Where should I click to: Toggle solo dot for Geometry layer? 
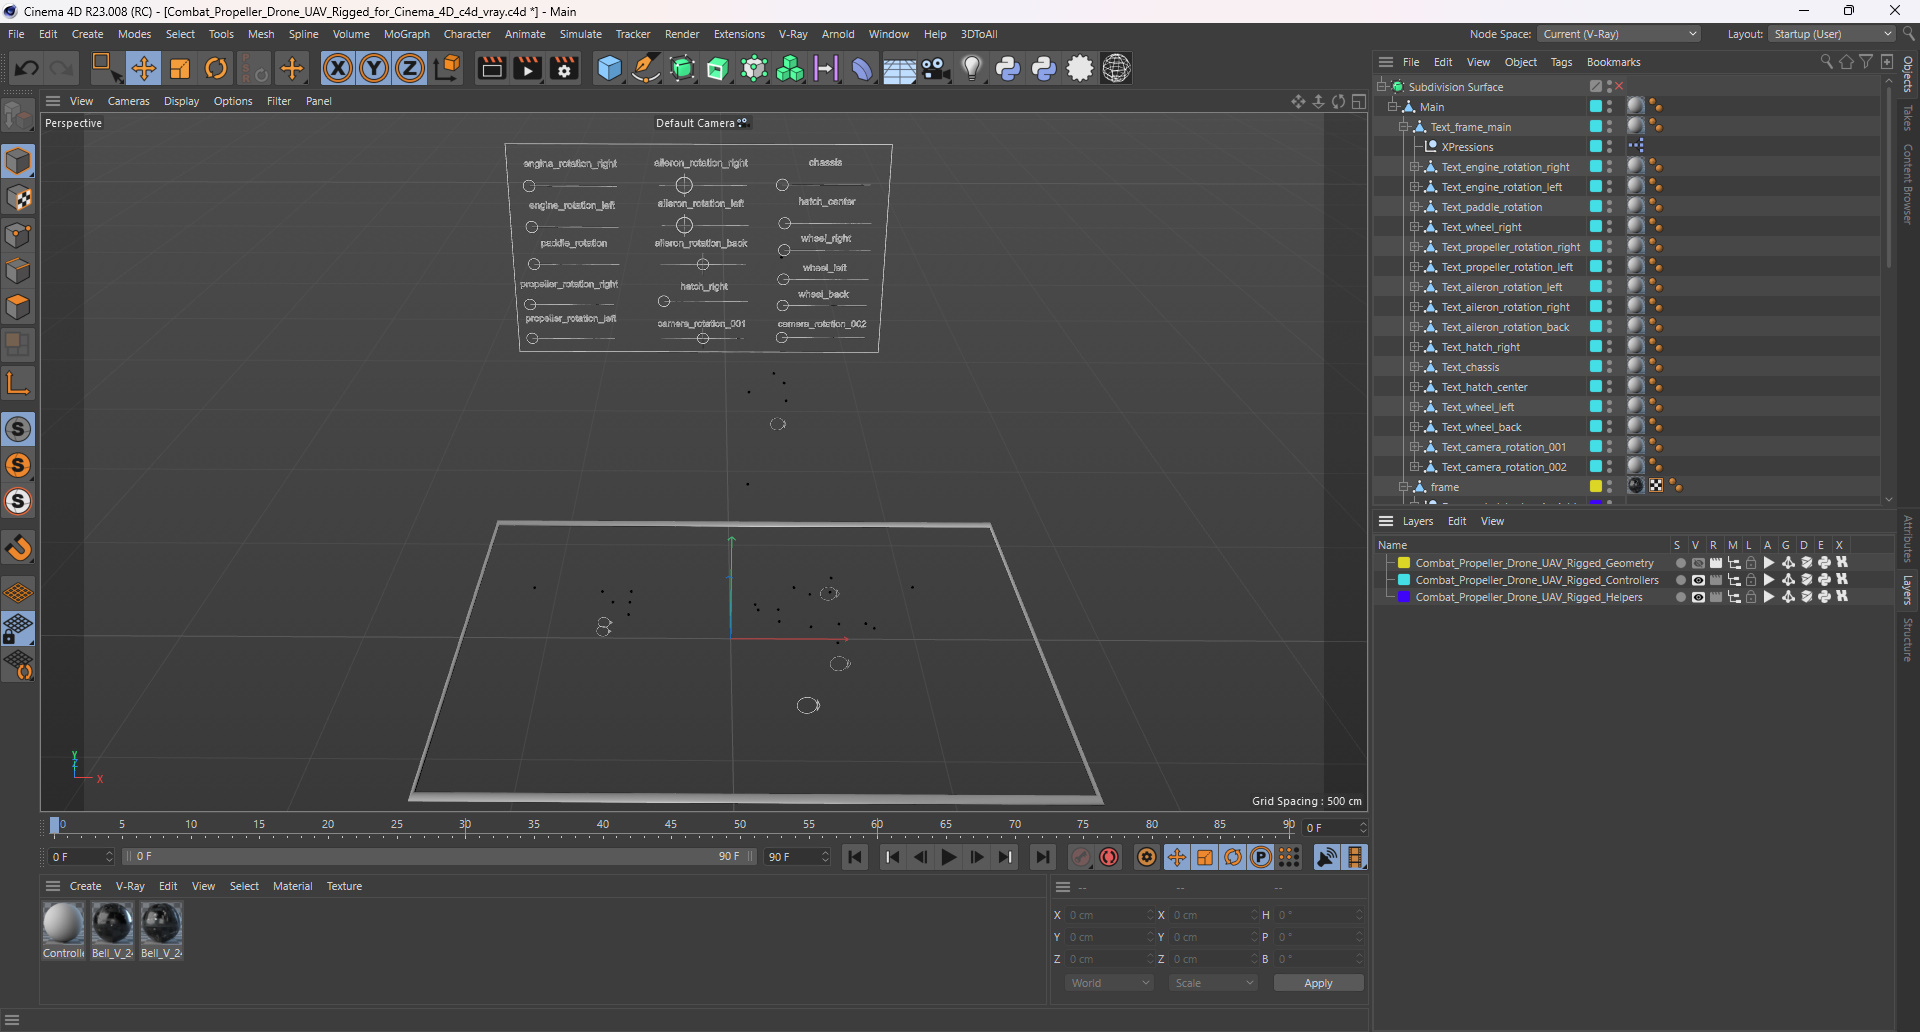[x=1680, y=563]
